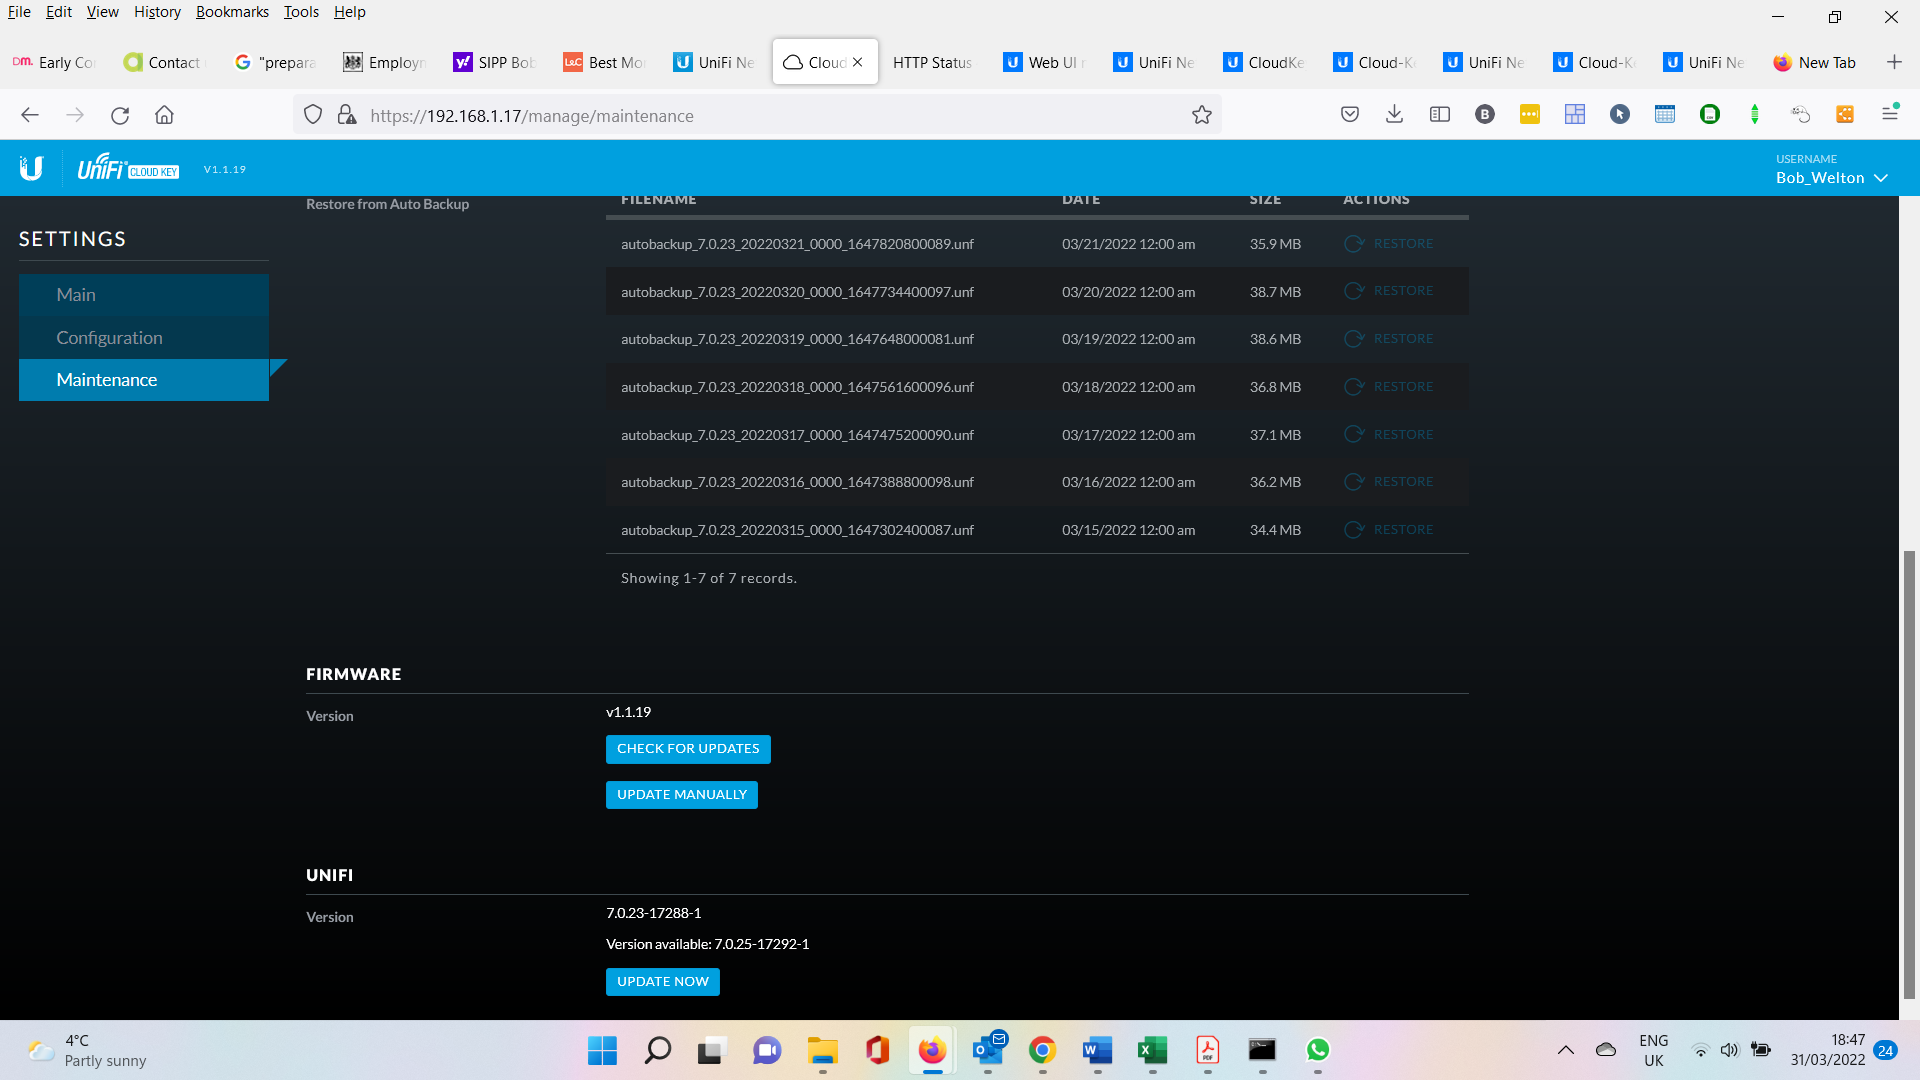The image size is (1920, 1080).
Task: Open browser home page icon
Action: coord(165,115)
